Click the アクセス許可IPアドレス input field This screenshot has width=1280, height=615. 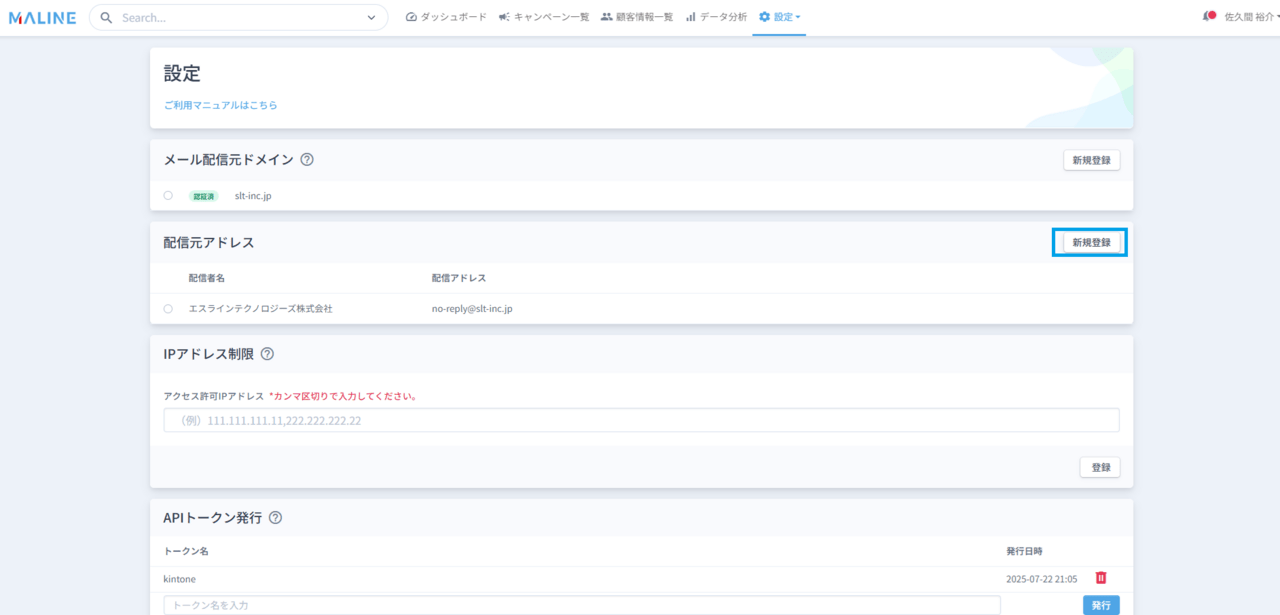pyautogui.click(x=641, y=421)
